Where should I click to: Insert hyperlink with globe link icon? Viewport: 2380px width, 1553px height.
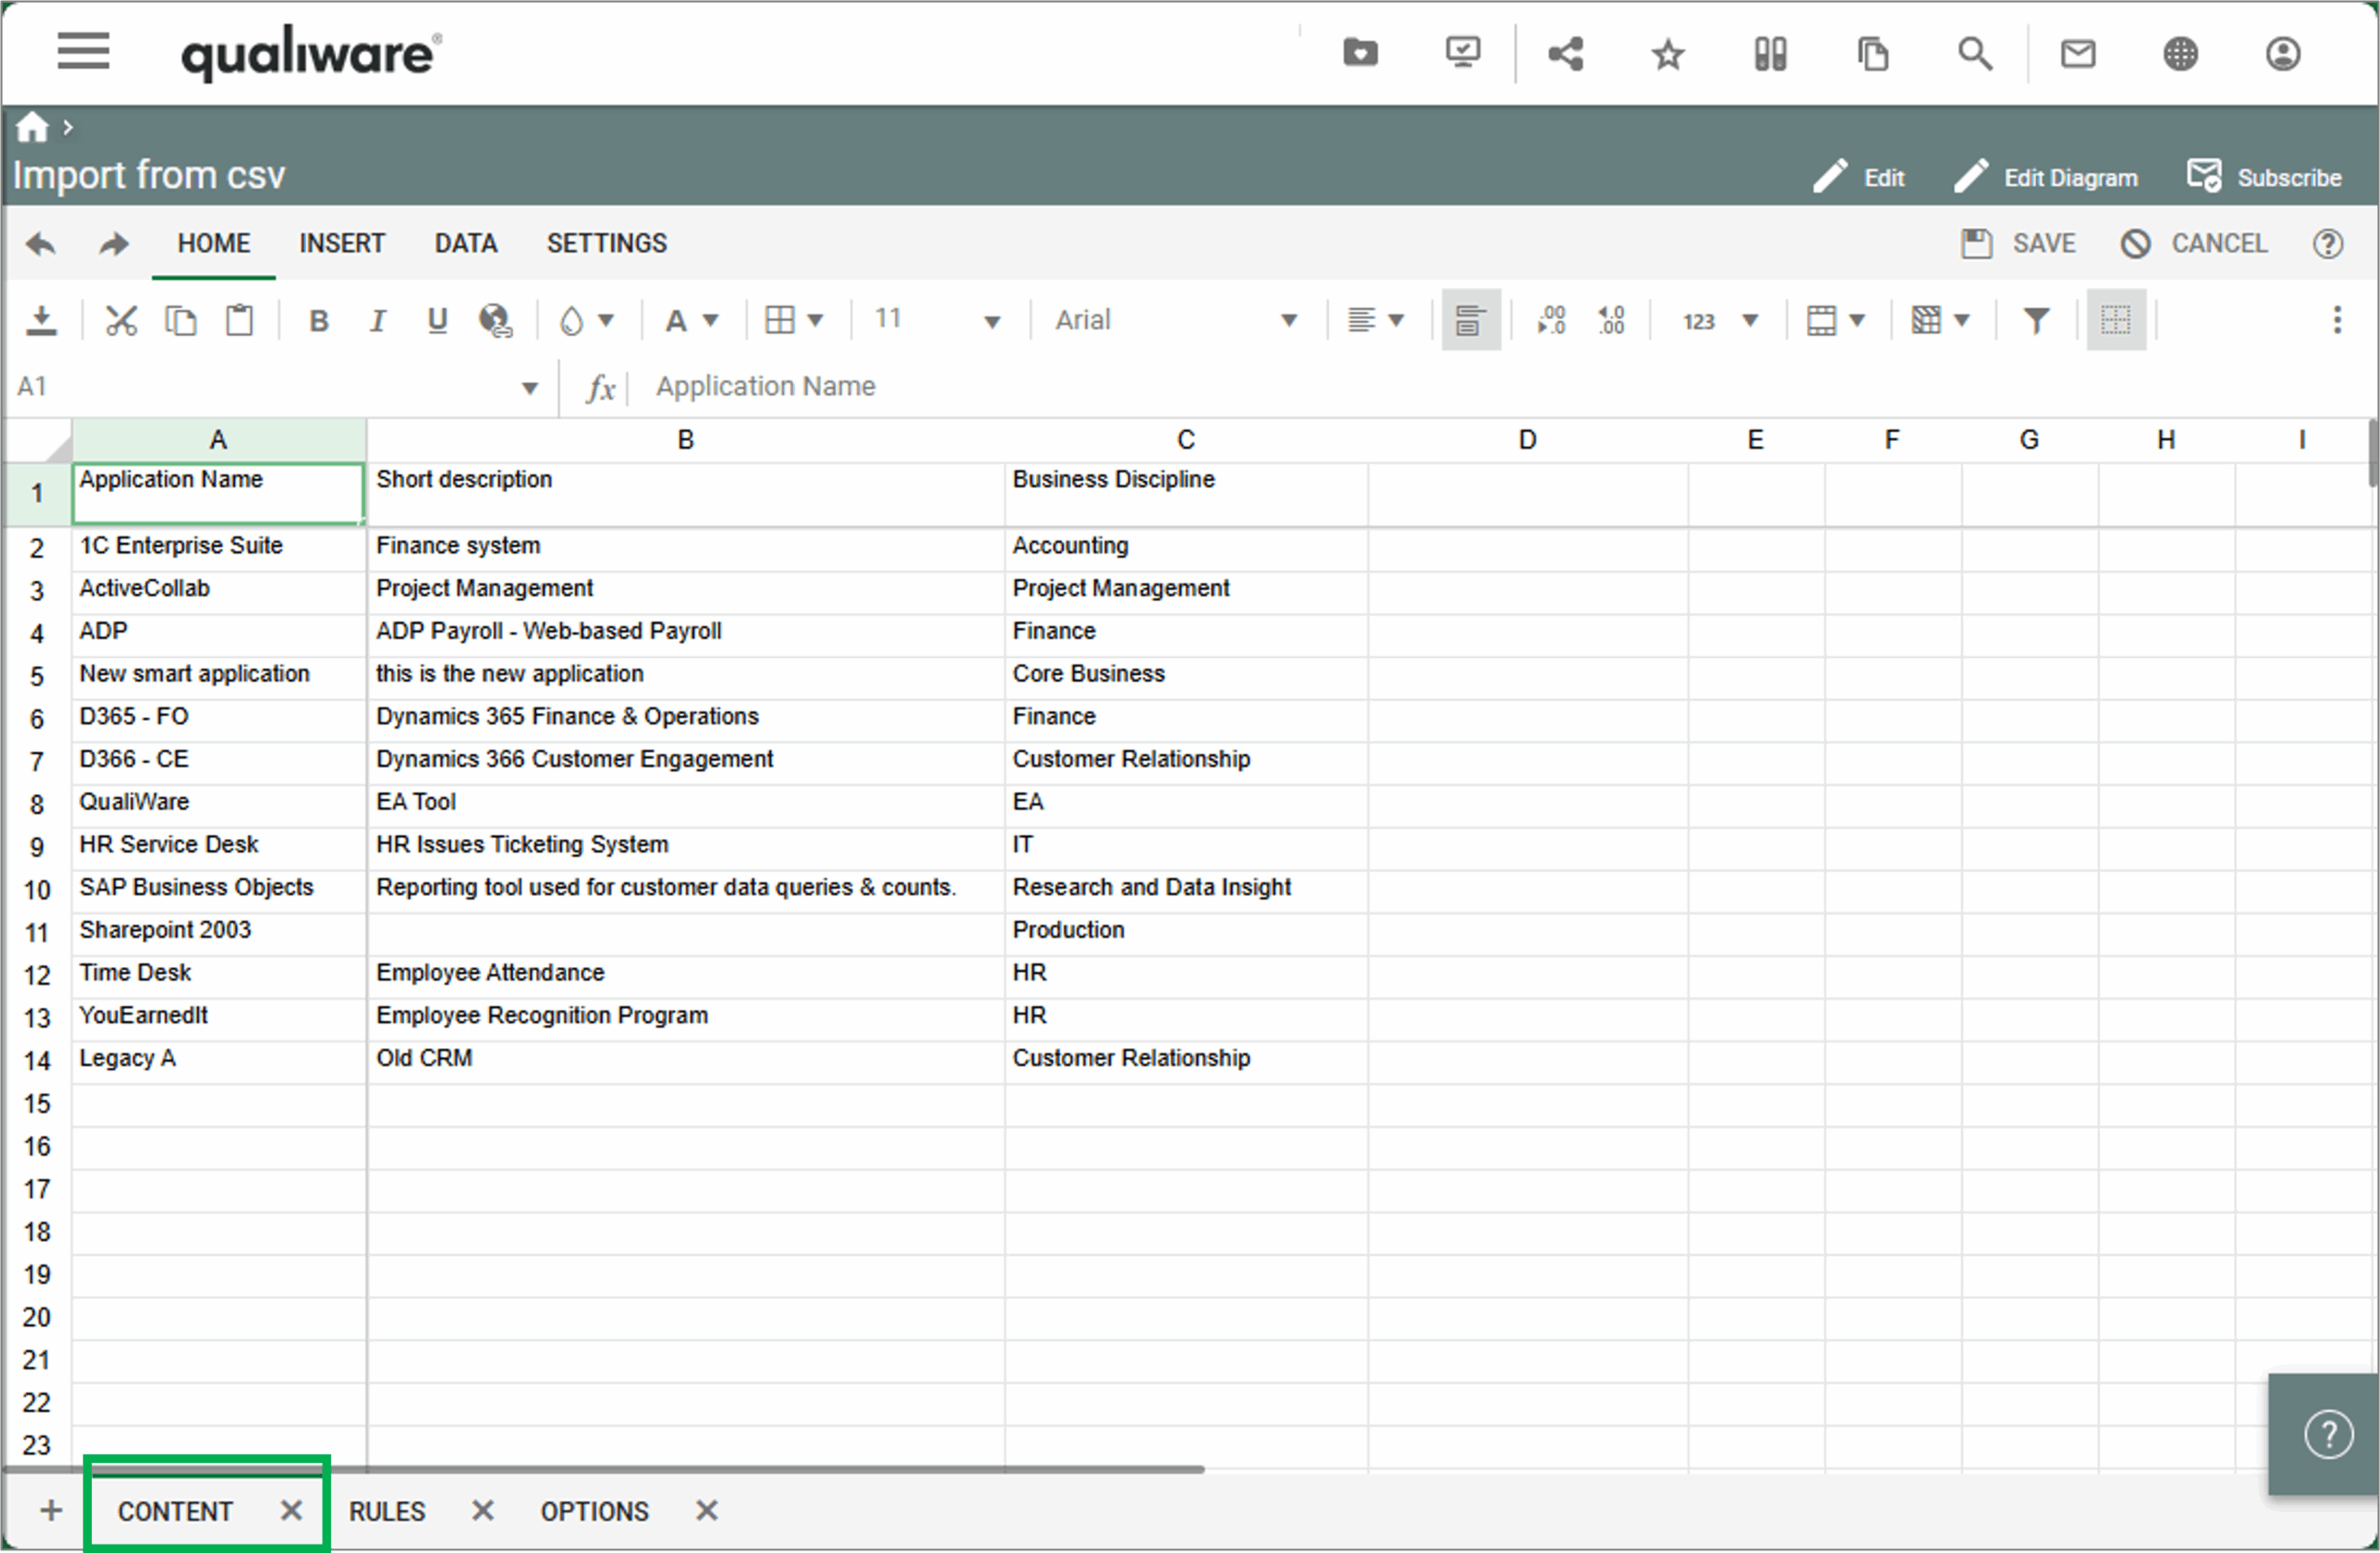tap(496, 320)
